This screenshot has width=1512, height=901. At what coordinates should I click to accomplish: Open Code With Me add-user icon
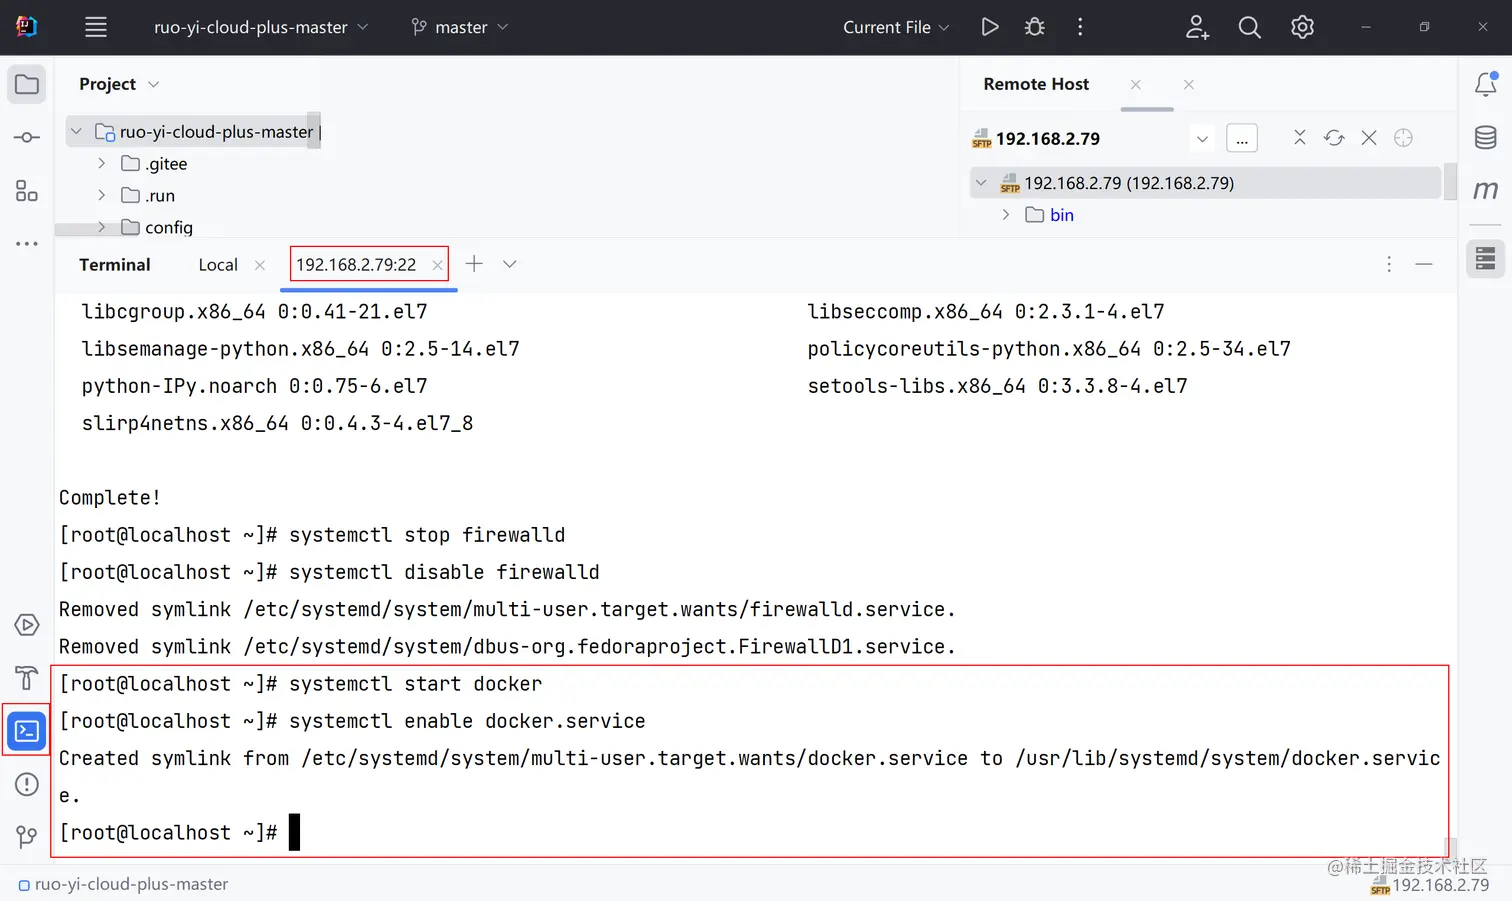1197,27
